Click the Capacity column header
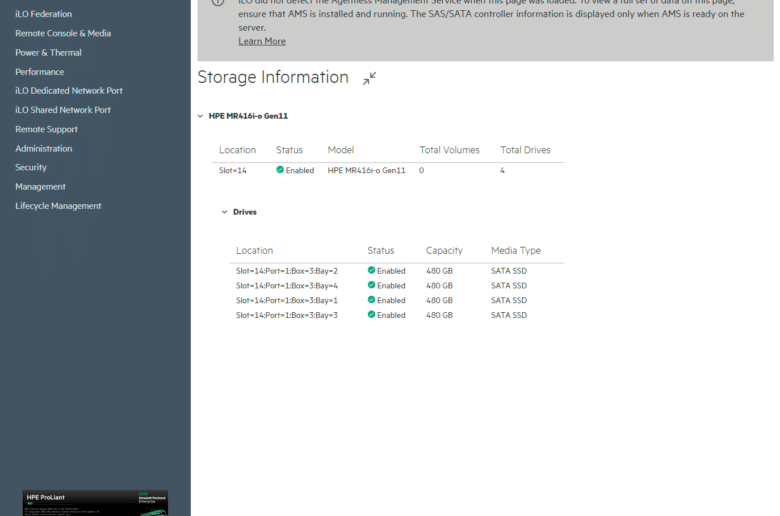The width and height of the screenshot is (780, 516). point(444,251)
